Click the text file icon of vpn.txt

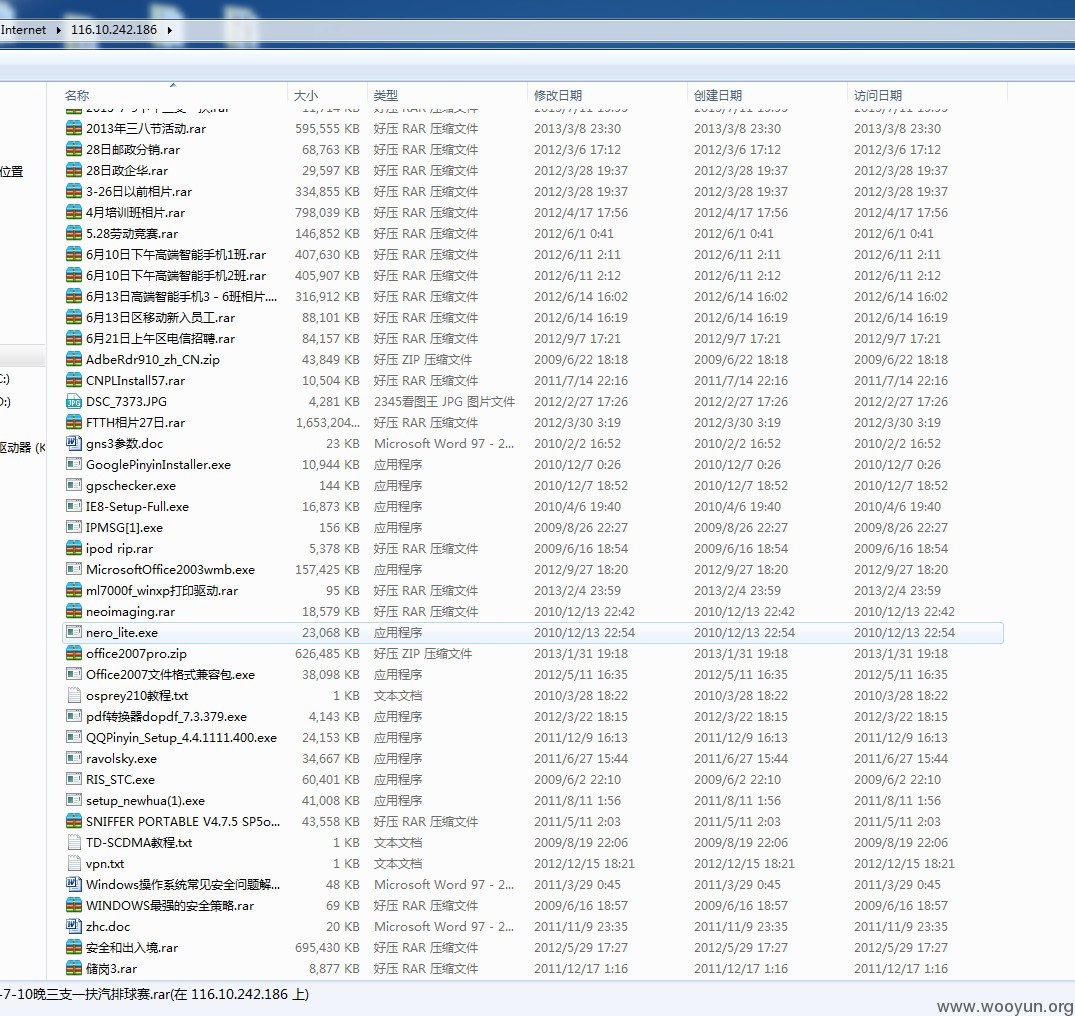(x=73, y=863)
